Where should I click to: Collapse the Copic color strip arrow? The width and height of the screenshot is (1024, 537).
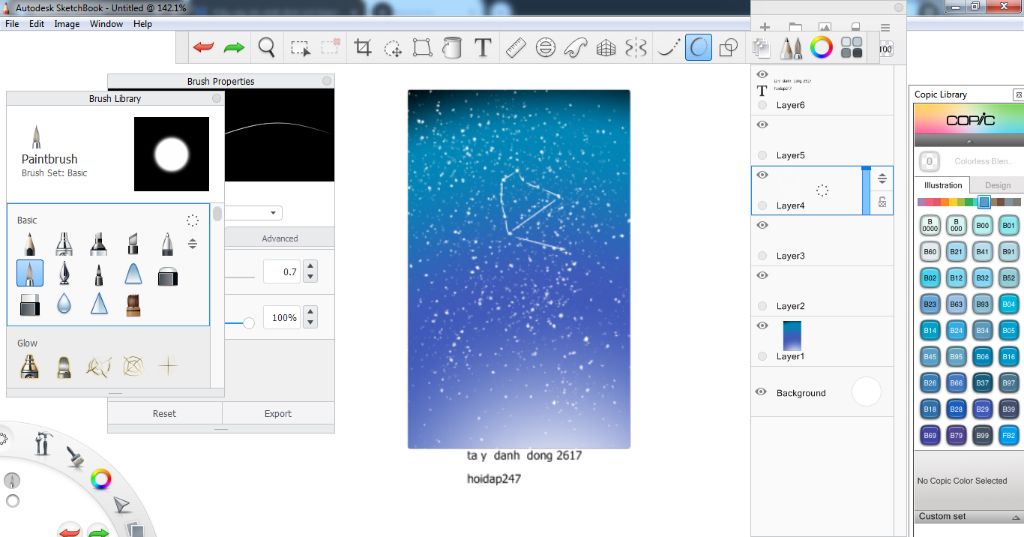click(969, 141)
